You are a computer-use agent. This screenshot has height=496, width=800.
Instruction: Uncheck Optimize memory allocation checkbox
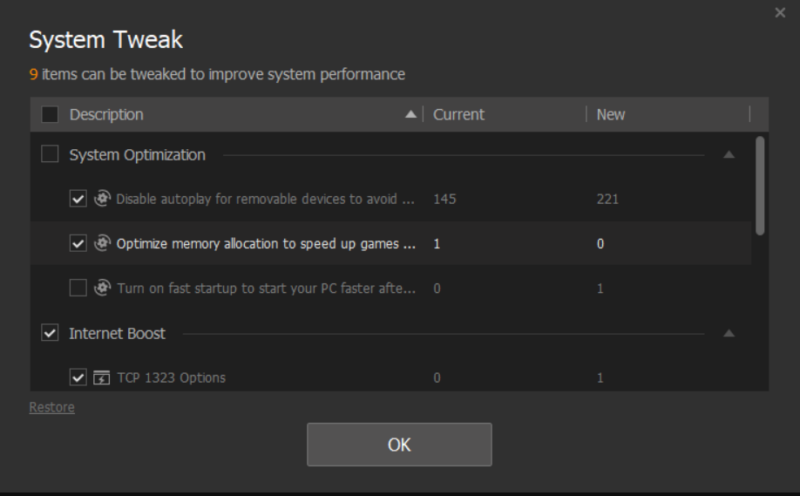click(x=78, y=243)
